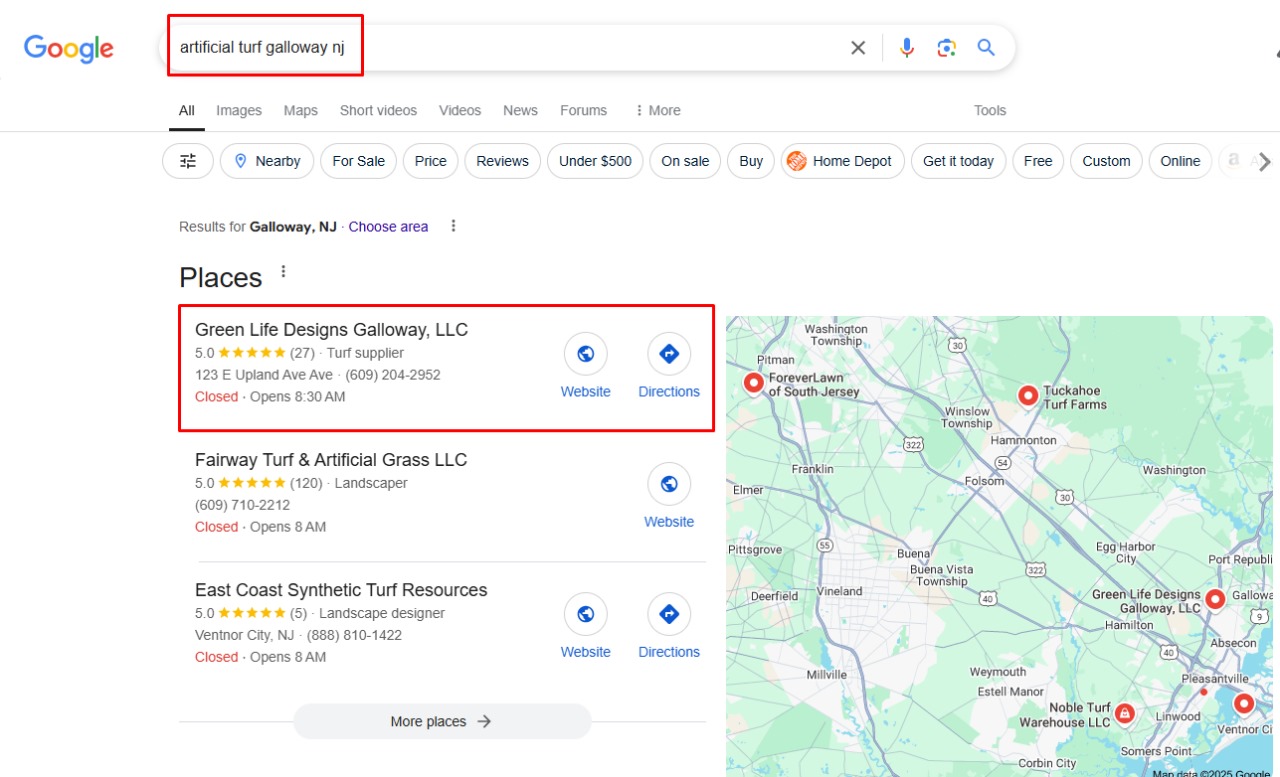Click the More places button
The height and width of the screenshot is (777, 1280).
(x=442, y=721)
